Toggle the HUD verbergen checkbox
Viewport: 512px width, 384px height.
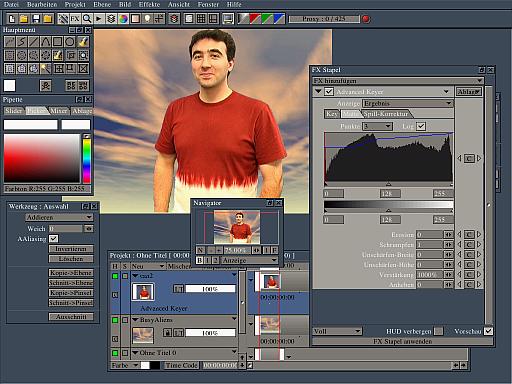[x=439, y=331]
